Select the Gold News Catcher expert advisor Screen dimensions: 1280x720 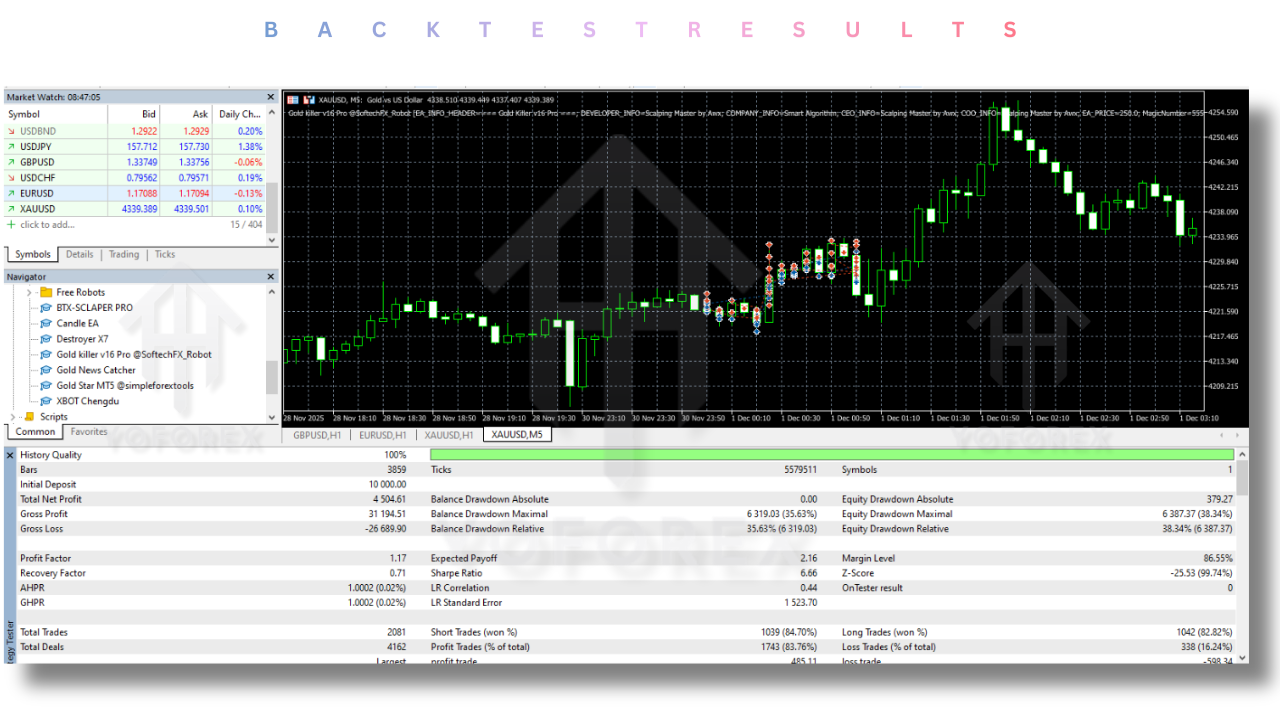point(96,370)
